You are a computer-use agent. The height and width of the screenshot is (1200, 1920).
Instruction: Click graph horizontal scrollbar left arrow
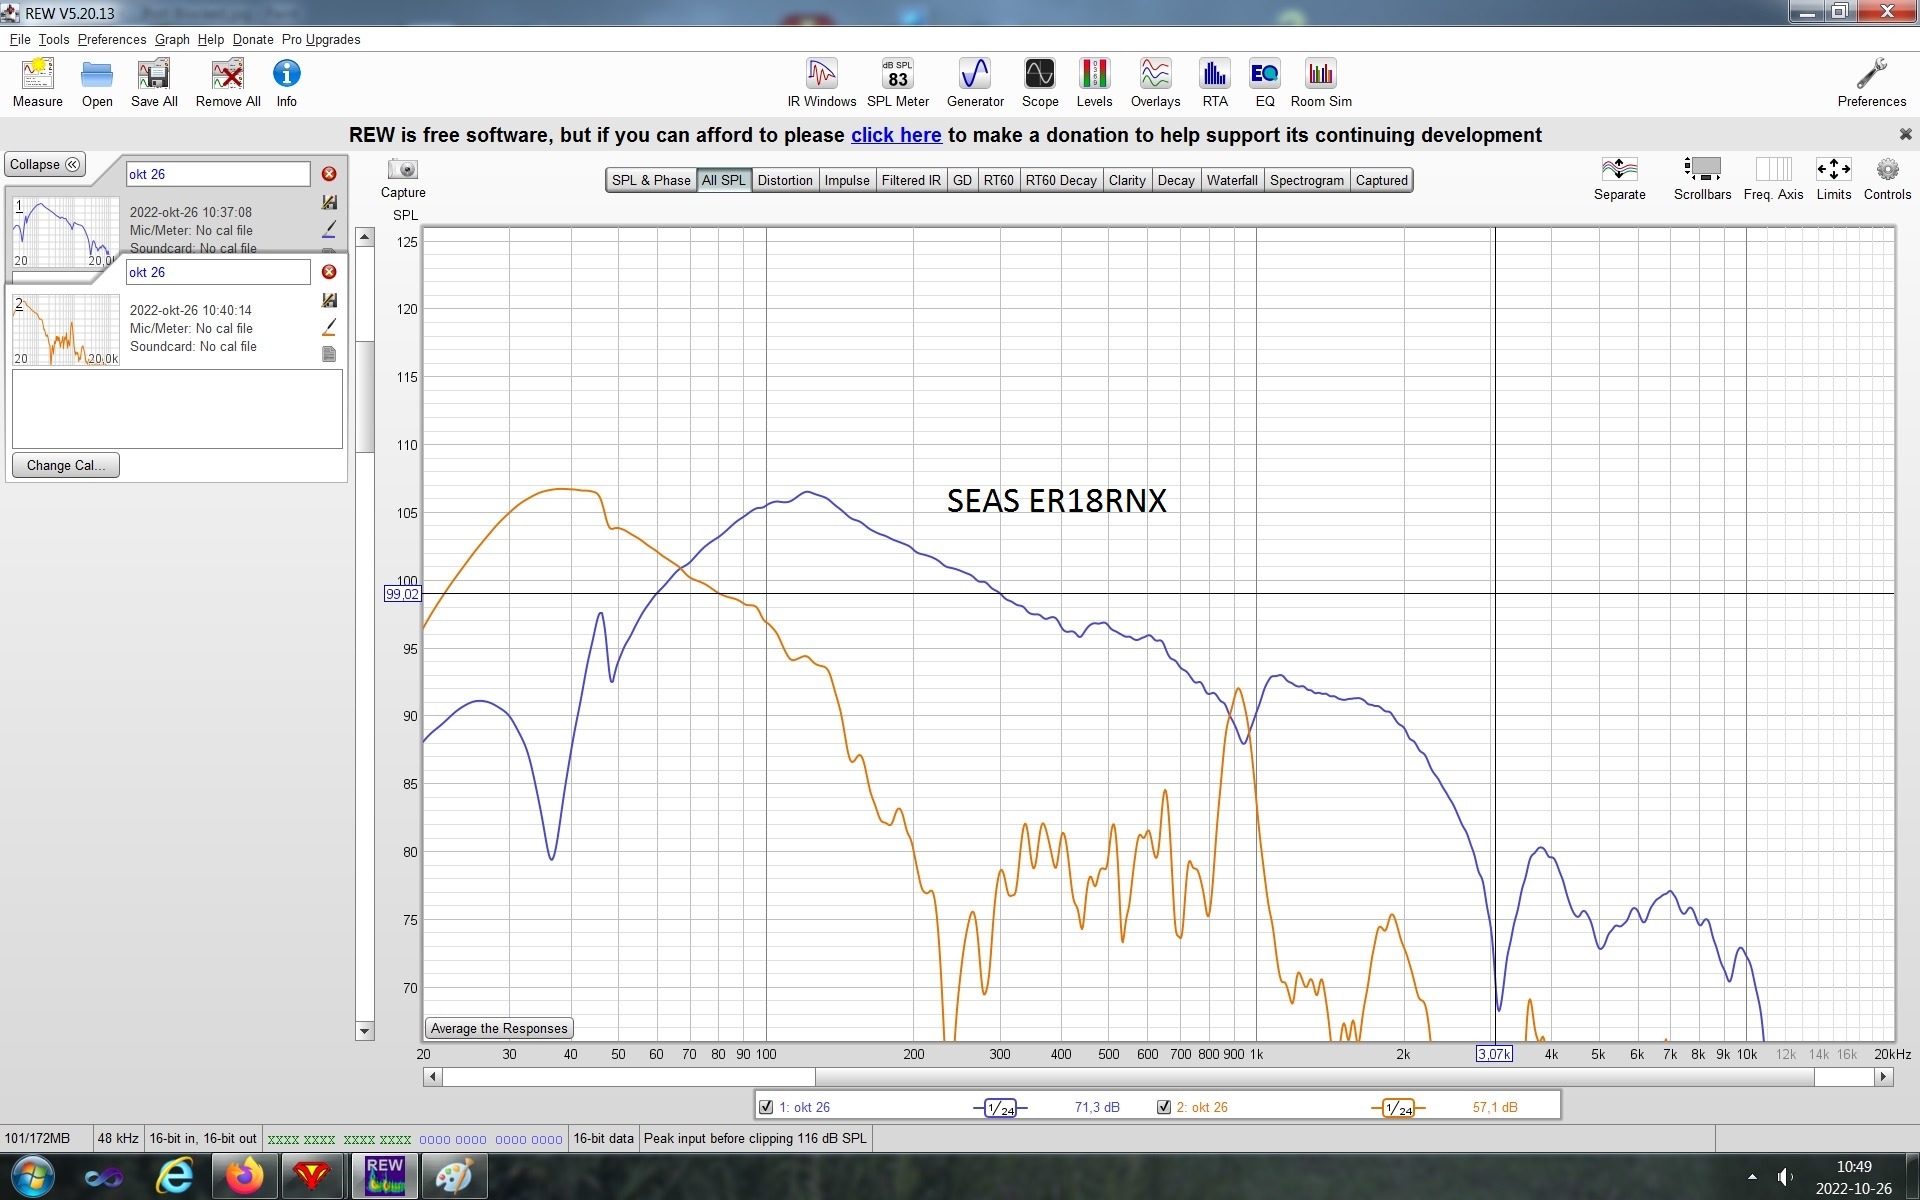pos(432,1077)
